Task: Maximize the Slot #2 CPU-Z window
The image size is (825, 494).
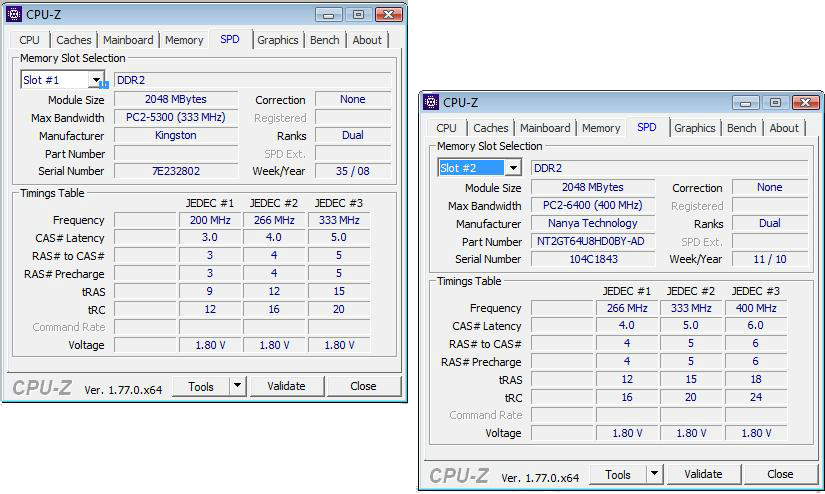Action: pyautogui.click(x=775, y=103)
